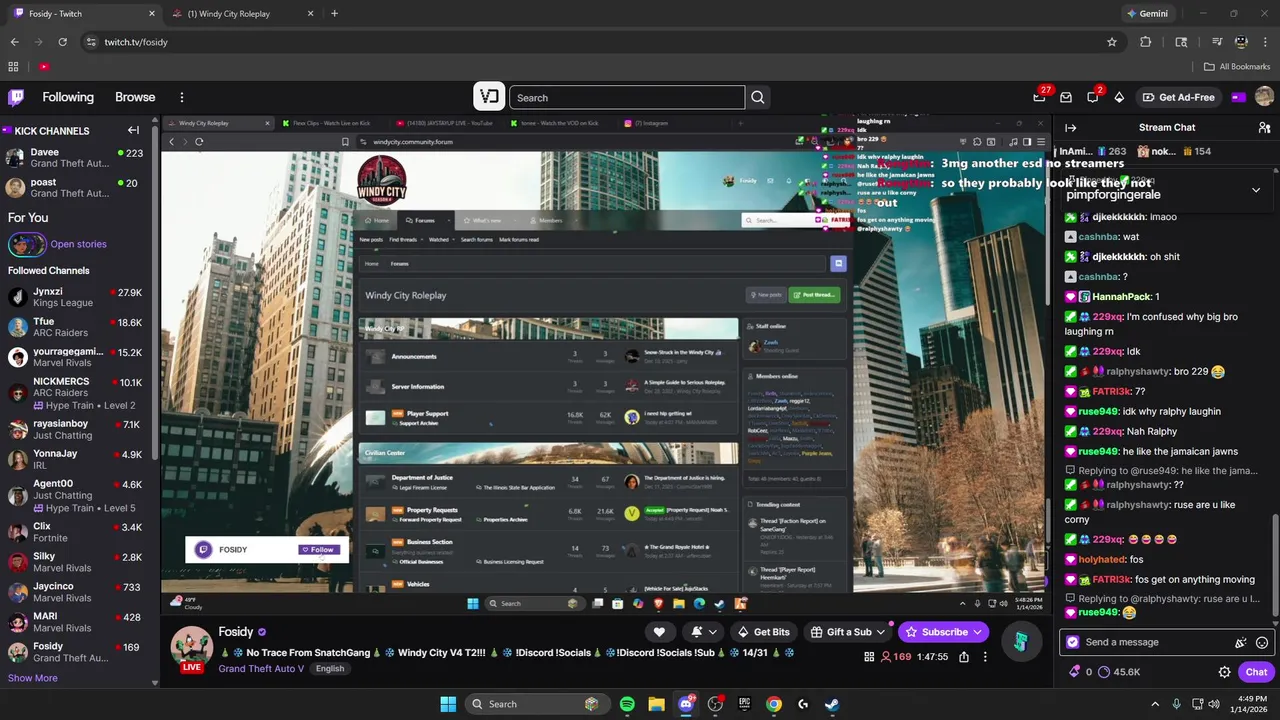1280x720 pixels.
Task: Open the Gemini button in Chrome
Action: coord(1147,14)
